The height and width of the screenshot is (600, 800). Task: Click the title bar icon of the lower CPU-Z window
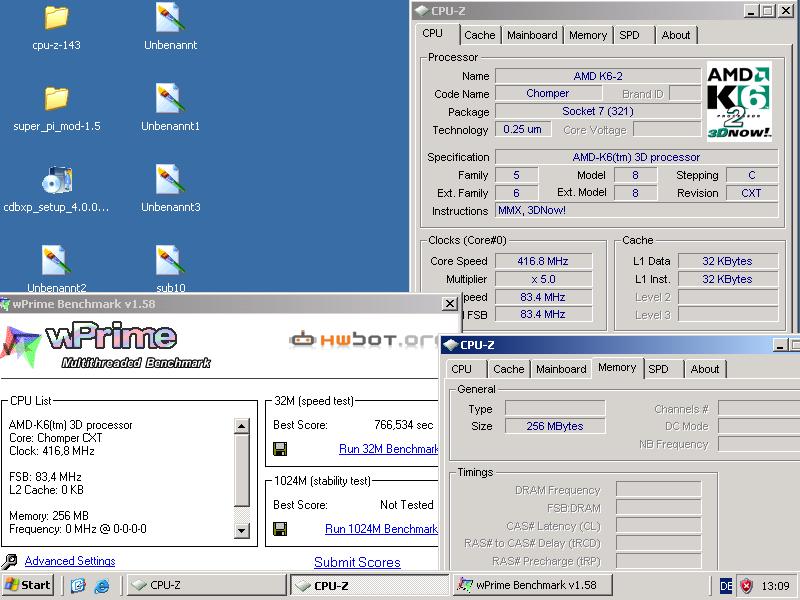point(451,345)
